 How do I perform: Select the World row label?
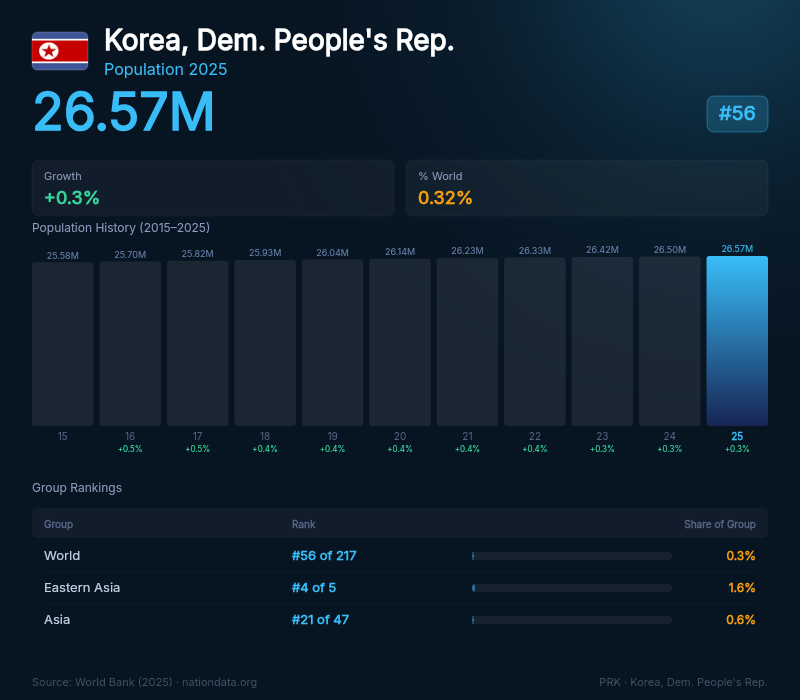click(x=62, y=556)
